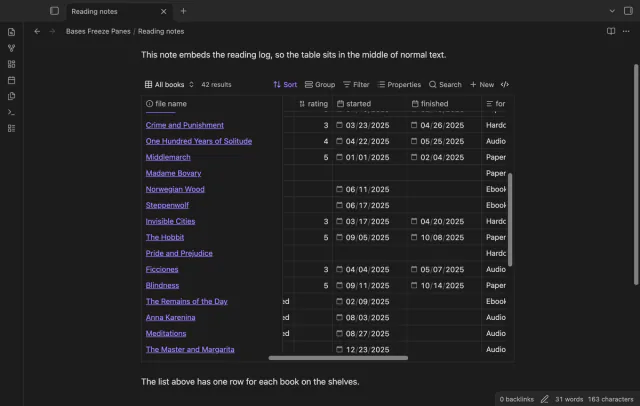This screenshot has width=640, height=406.
Task: Switch to reading view book icon
Action: [611, 31]
